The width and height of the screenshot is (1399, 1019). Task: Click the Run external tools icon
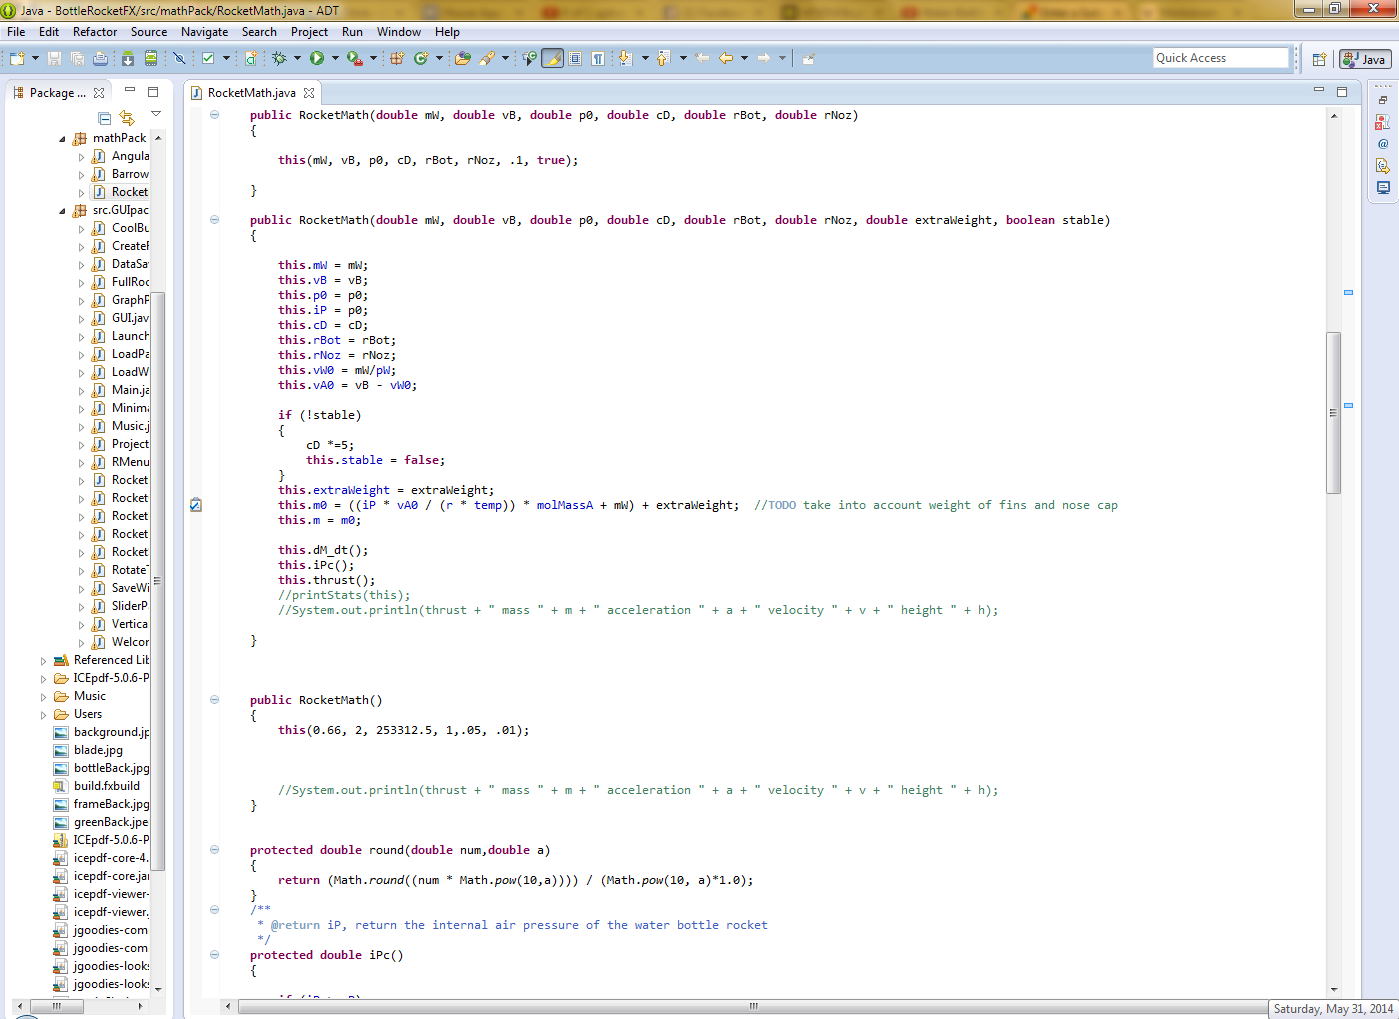(354, 58)
